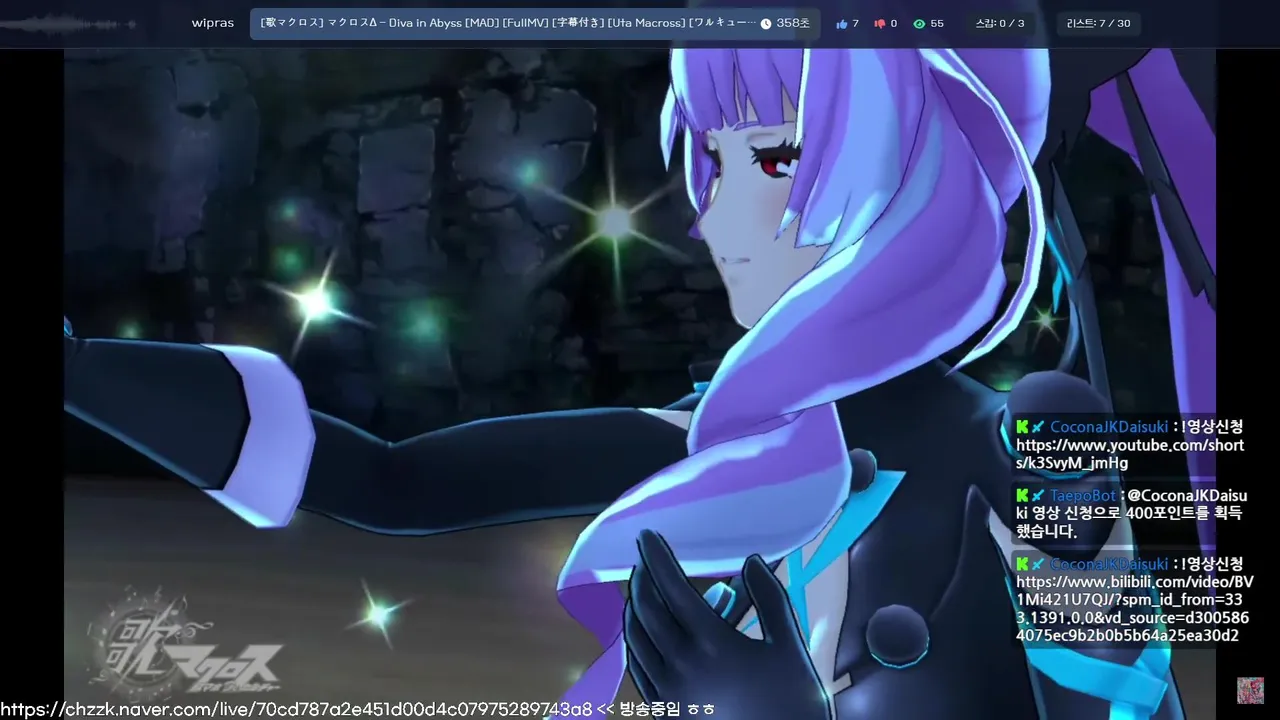Click the Diva in Abyss video title
This screenshot has height=720, width=1280.
pos(508,23)
